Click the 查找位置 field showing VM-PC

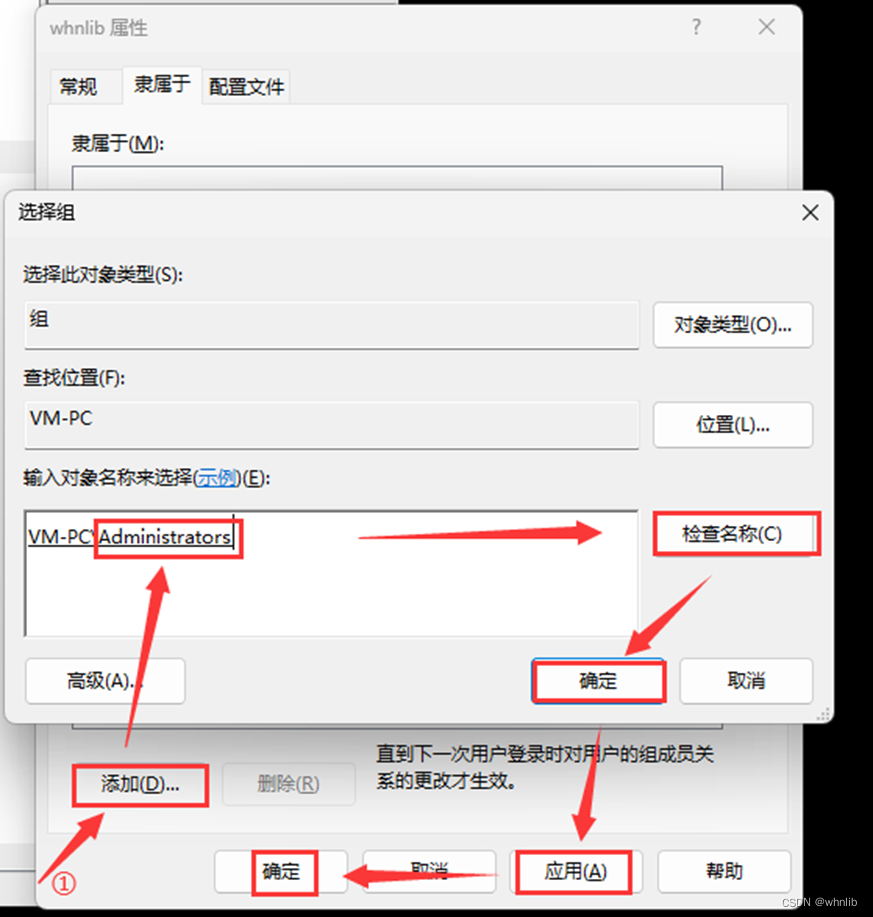point(332,425)
